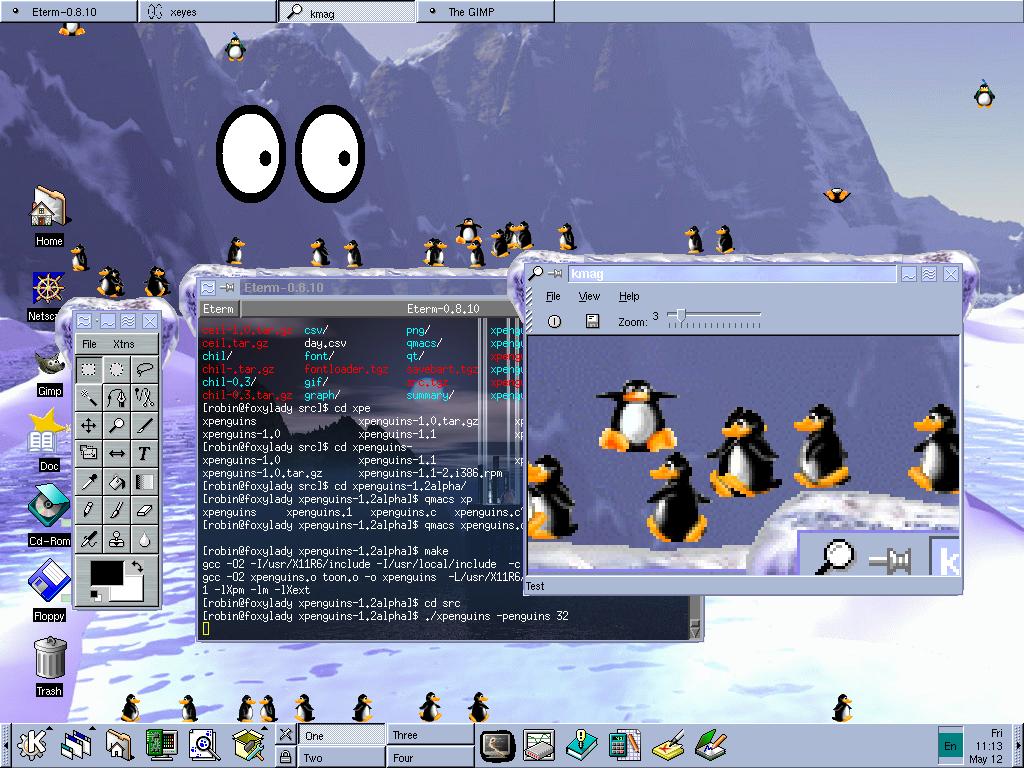Toggle kmag's stay-on-top pin

tap(553, 273)
